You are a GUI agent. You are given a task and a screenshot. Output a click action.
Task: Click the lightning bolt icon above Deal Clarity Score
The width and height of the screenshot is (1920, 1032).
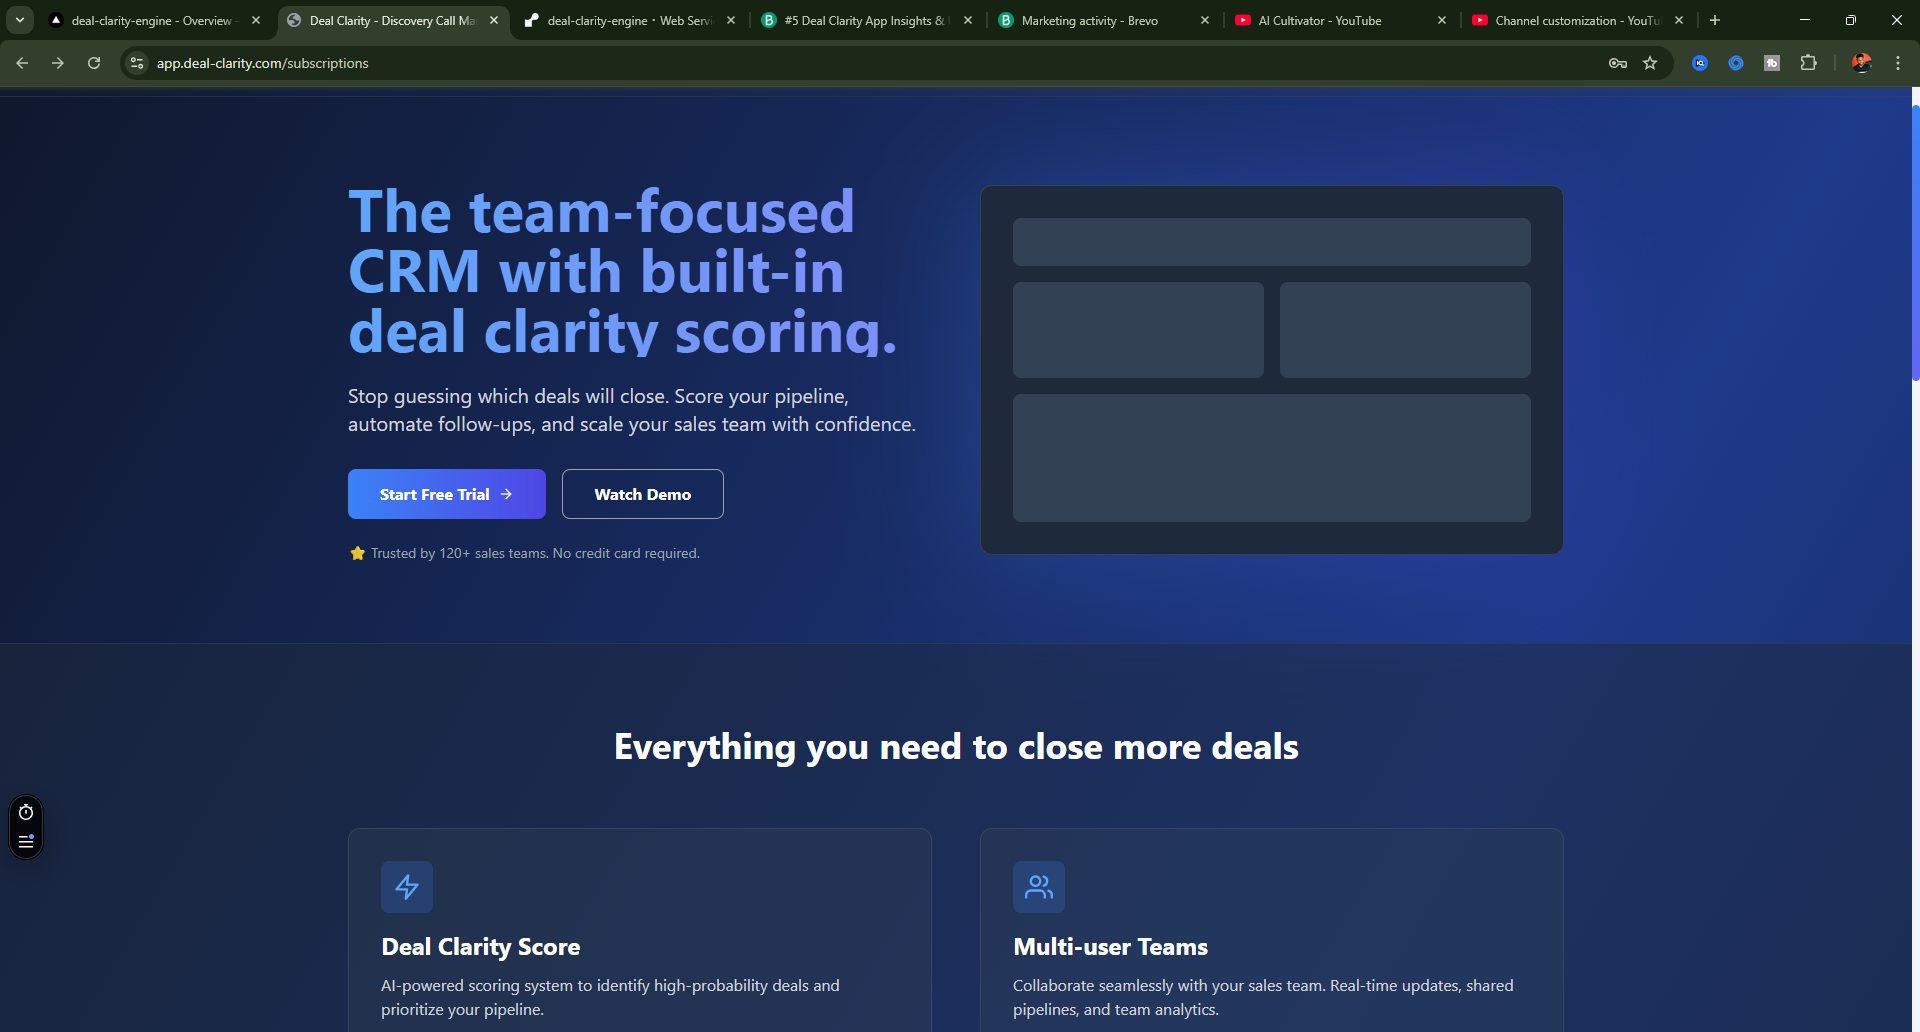[x=406, y=886]
